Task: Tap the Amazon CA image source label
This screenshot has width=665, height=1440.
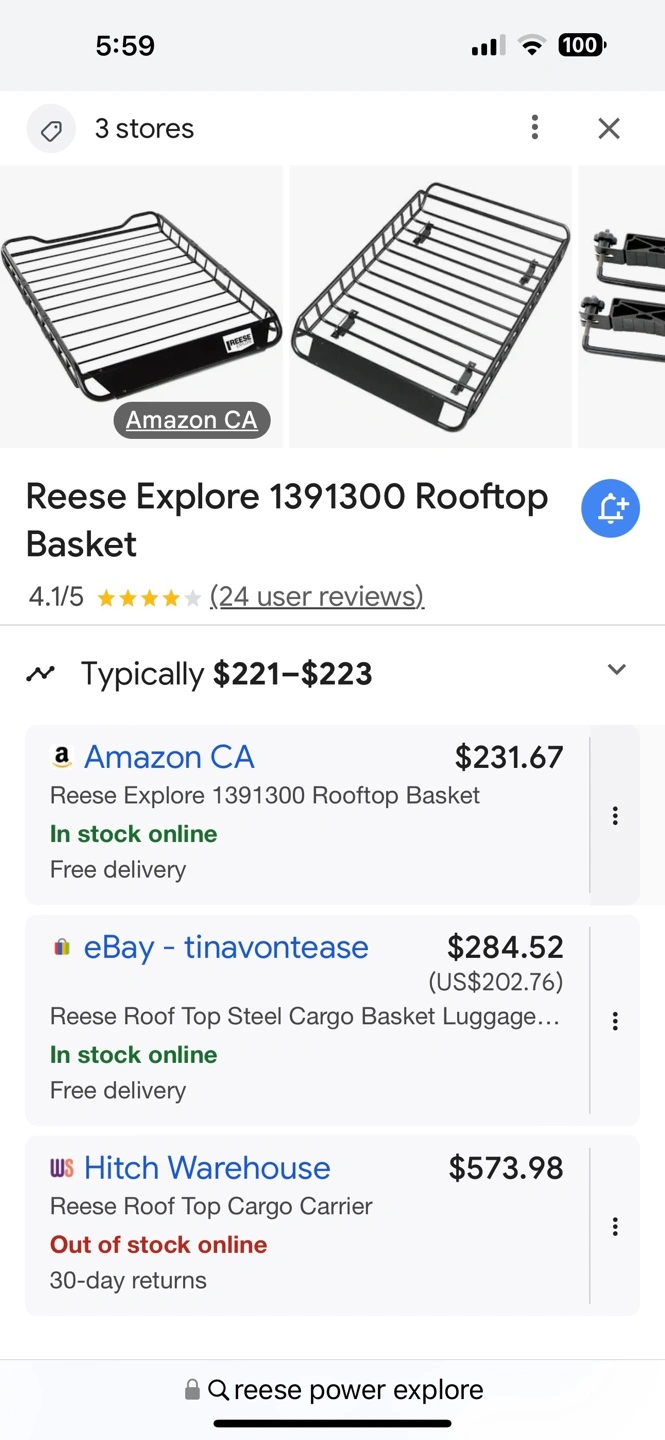Action: pos(192,420)
